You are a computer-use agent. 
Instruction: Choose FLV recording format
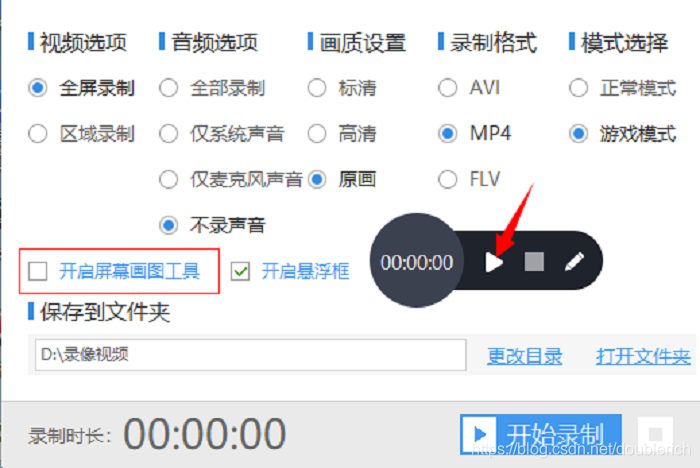coord(447,180)
